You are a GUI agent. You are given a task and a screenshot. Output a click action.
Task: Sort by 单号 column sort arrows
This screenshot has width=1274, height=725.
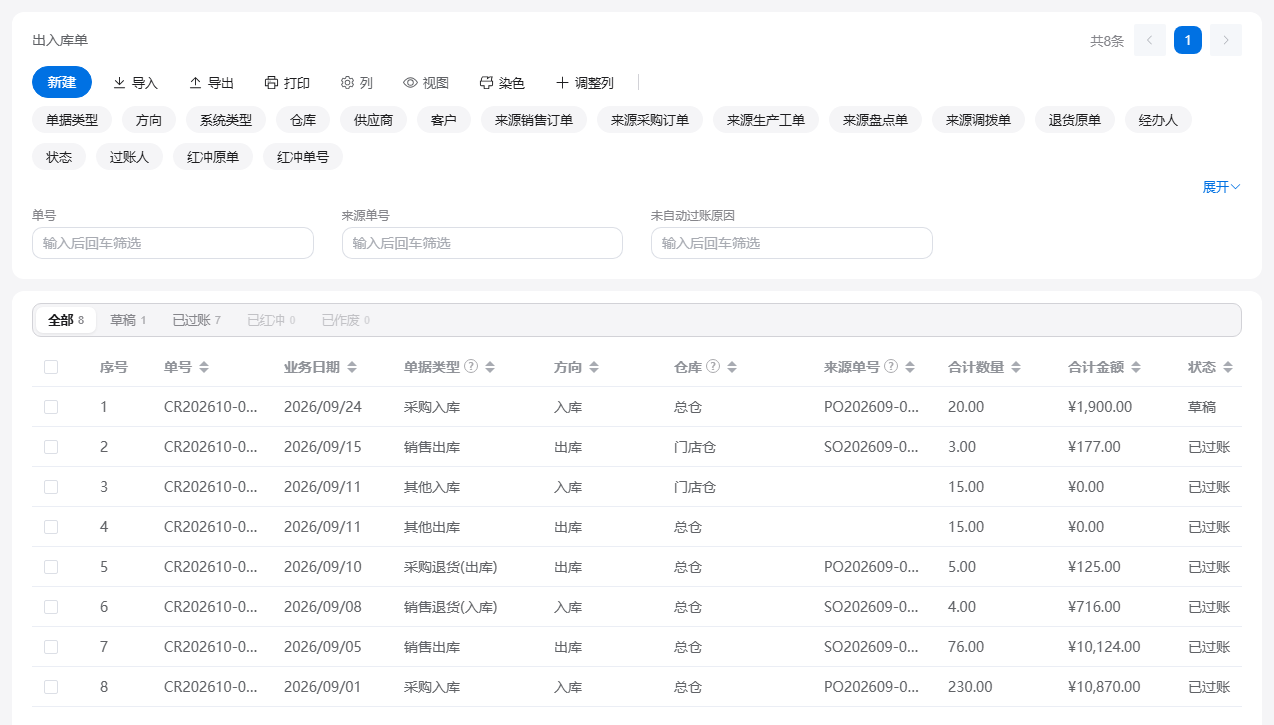click(204, 367)
